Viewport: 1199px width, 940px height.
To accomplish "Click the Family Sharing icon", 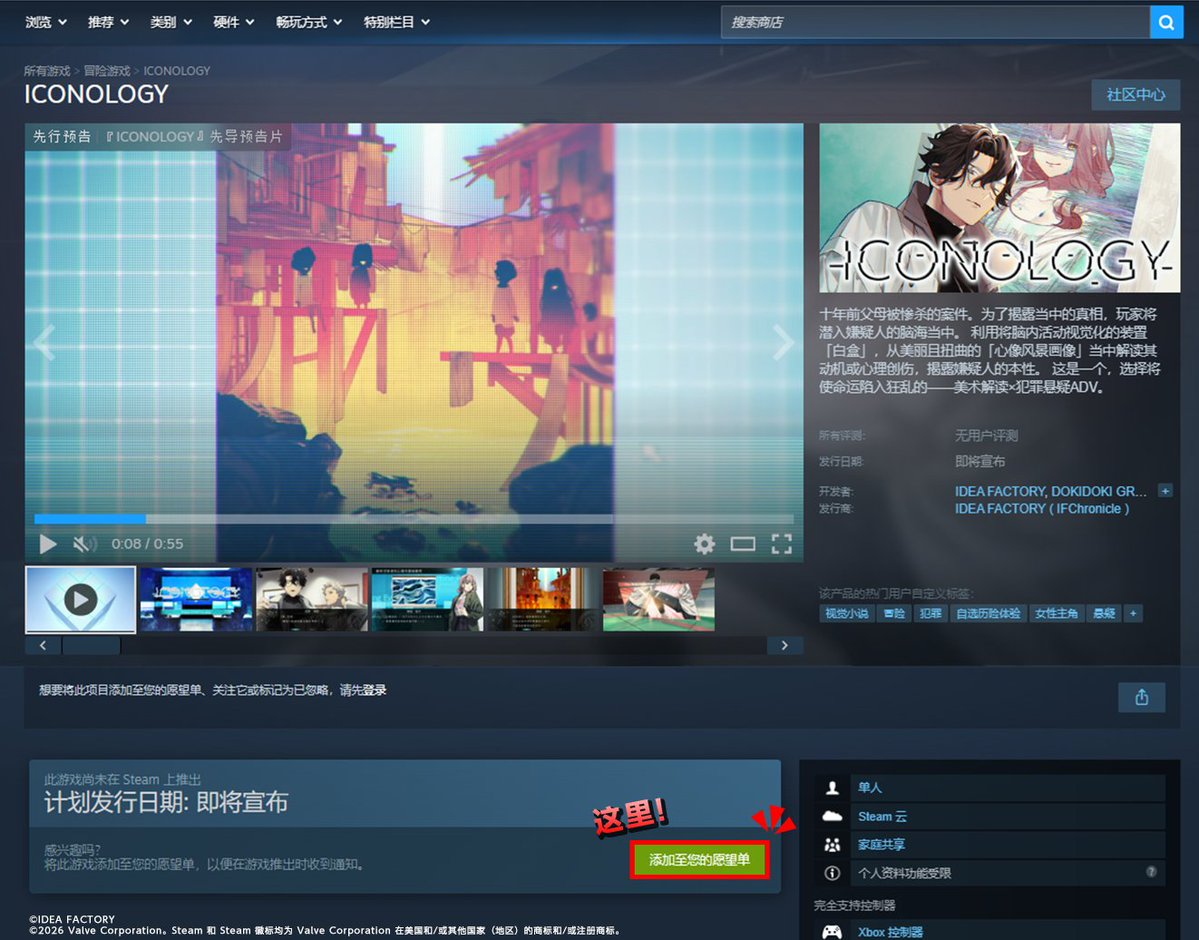I will [x=832, y=844].
